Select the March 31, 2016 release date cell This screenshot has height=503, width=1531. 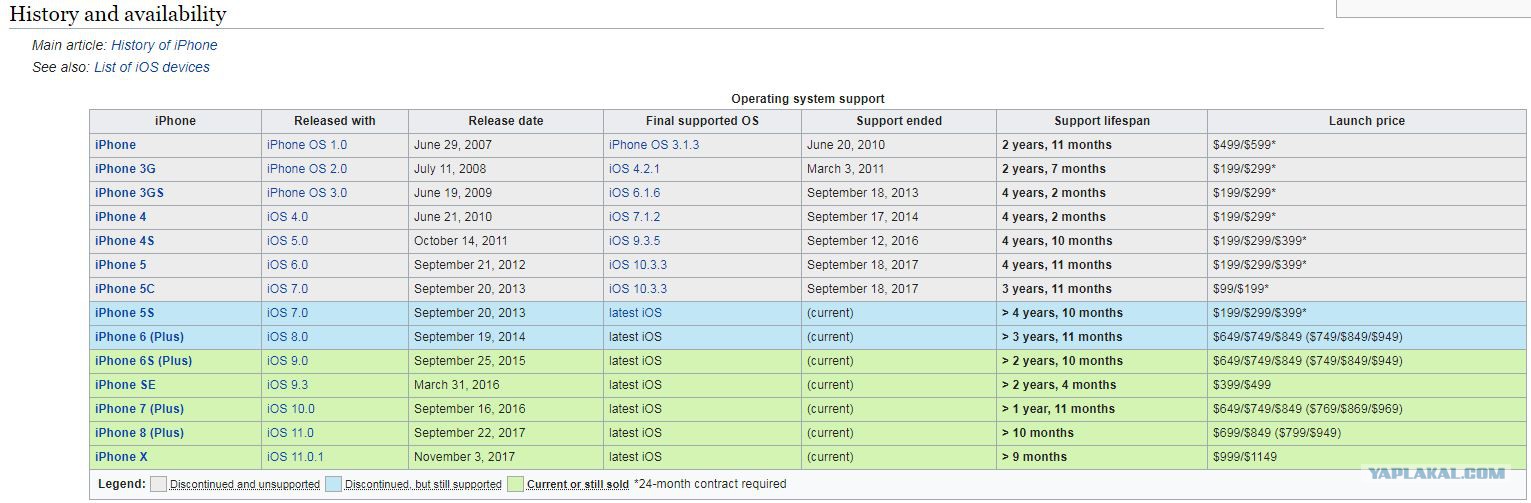point(506,385)
